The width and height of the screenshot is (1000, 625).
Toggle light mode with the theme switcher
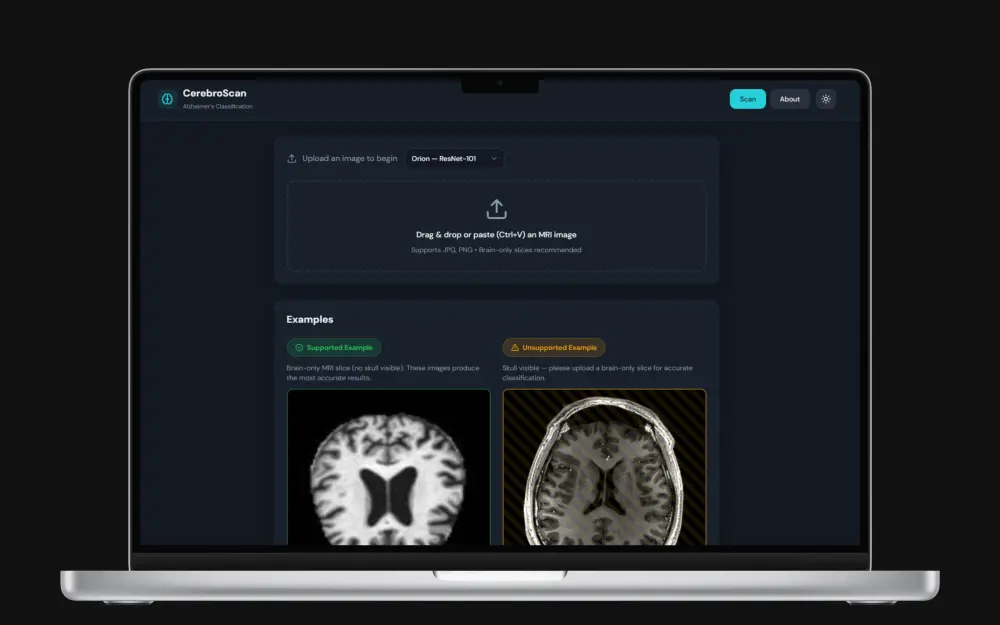(x=825, y=99)
